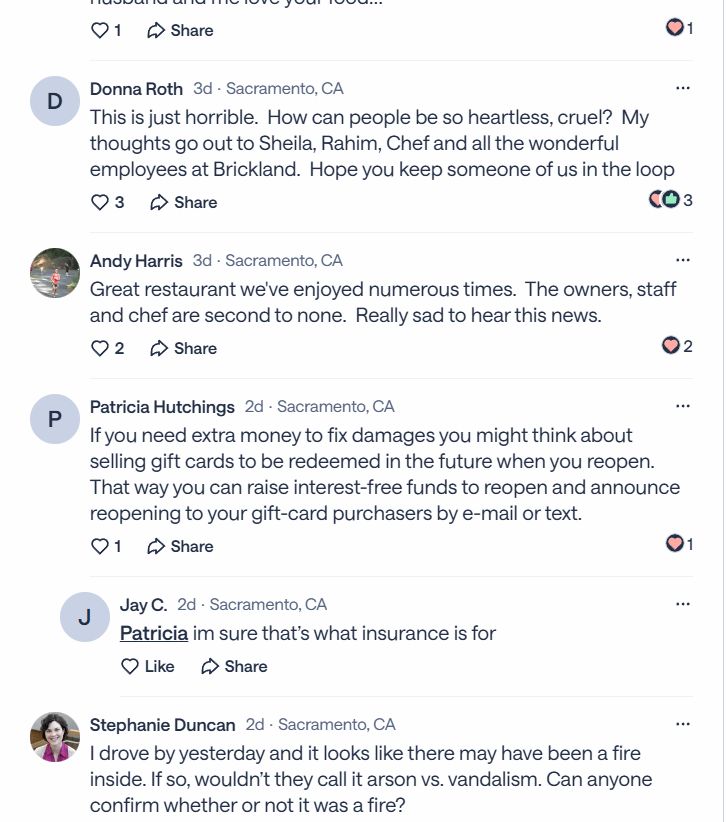Share Patricia Hutchings's gift card comment

pos(181,546)
